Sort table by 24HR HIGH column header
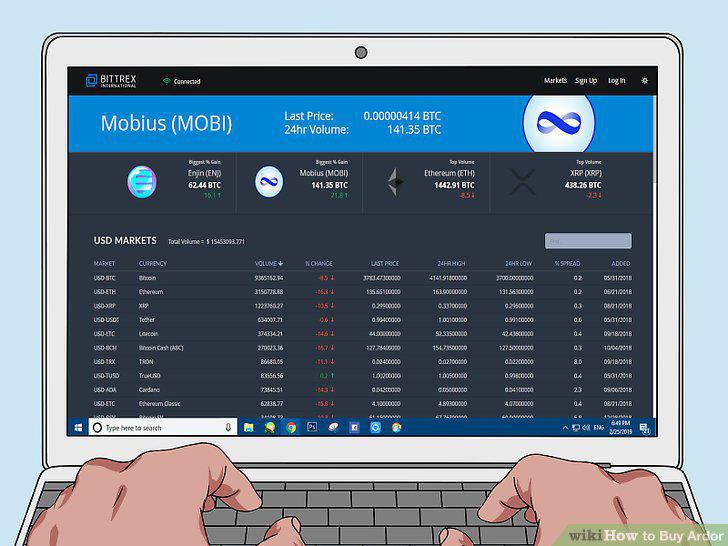728x546 pixels. [451, 263]
